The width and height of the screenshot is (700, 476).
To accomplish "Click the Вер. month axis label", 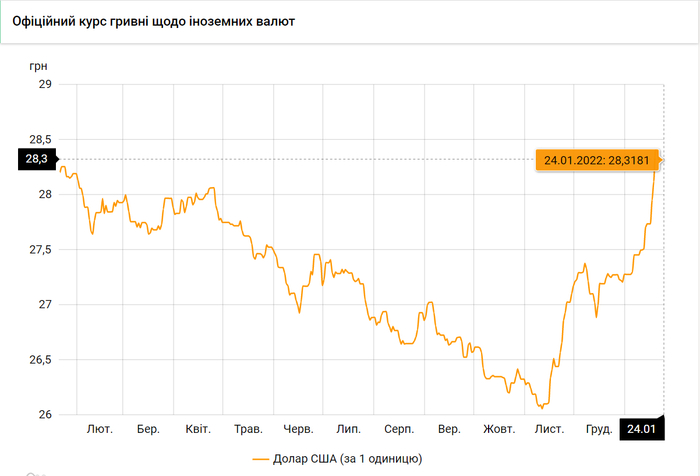I will 449,429.
